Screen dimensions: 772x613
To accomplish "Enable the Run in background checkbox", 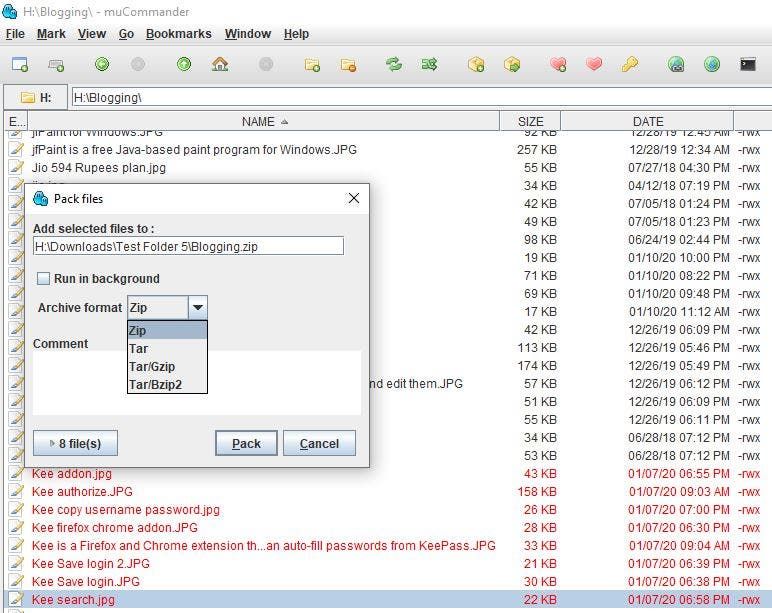I will (x=43, y=279).
